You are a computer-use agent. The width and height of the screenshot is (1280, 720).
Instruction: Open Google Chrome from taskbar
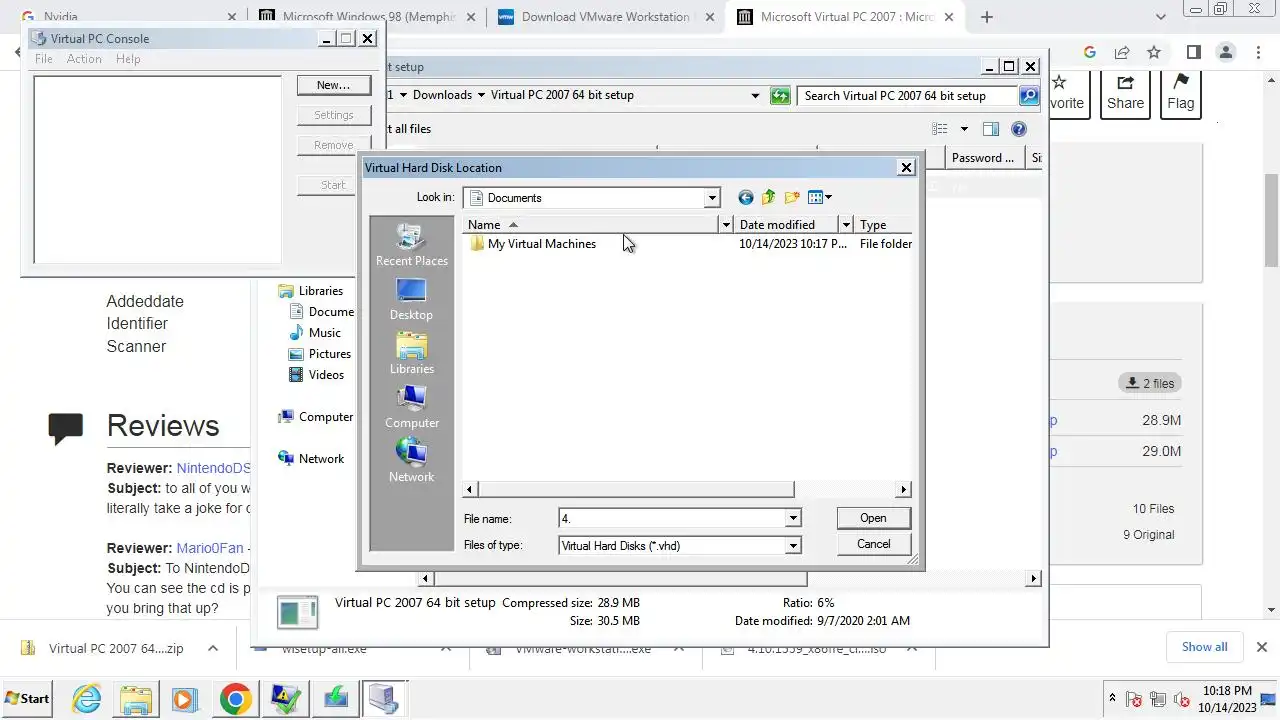point(236,699)
